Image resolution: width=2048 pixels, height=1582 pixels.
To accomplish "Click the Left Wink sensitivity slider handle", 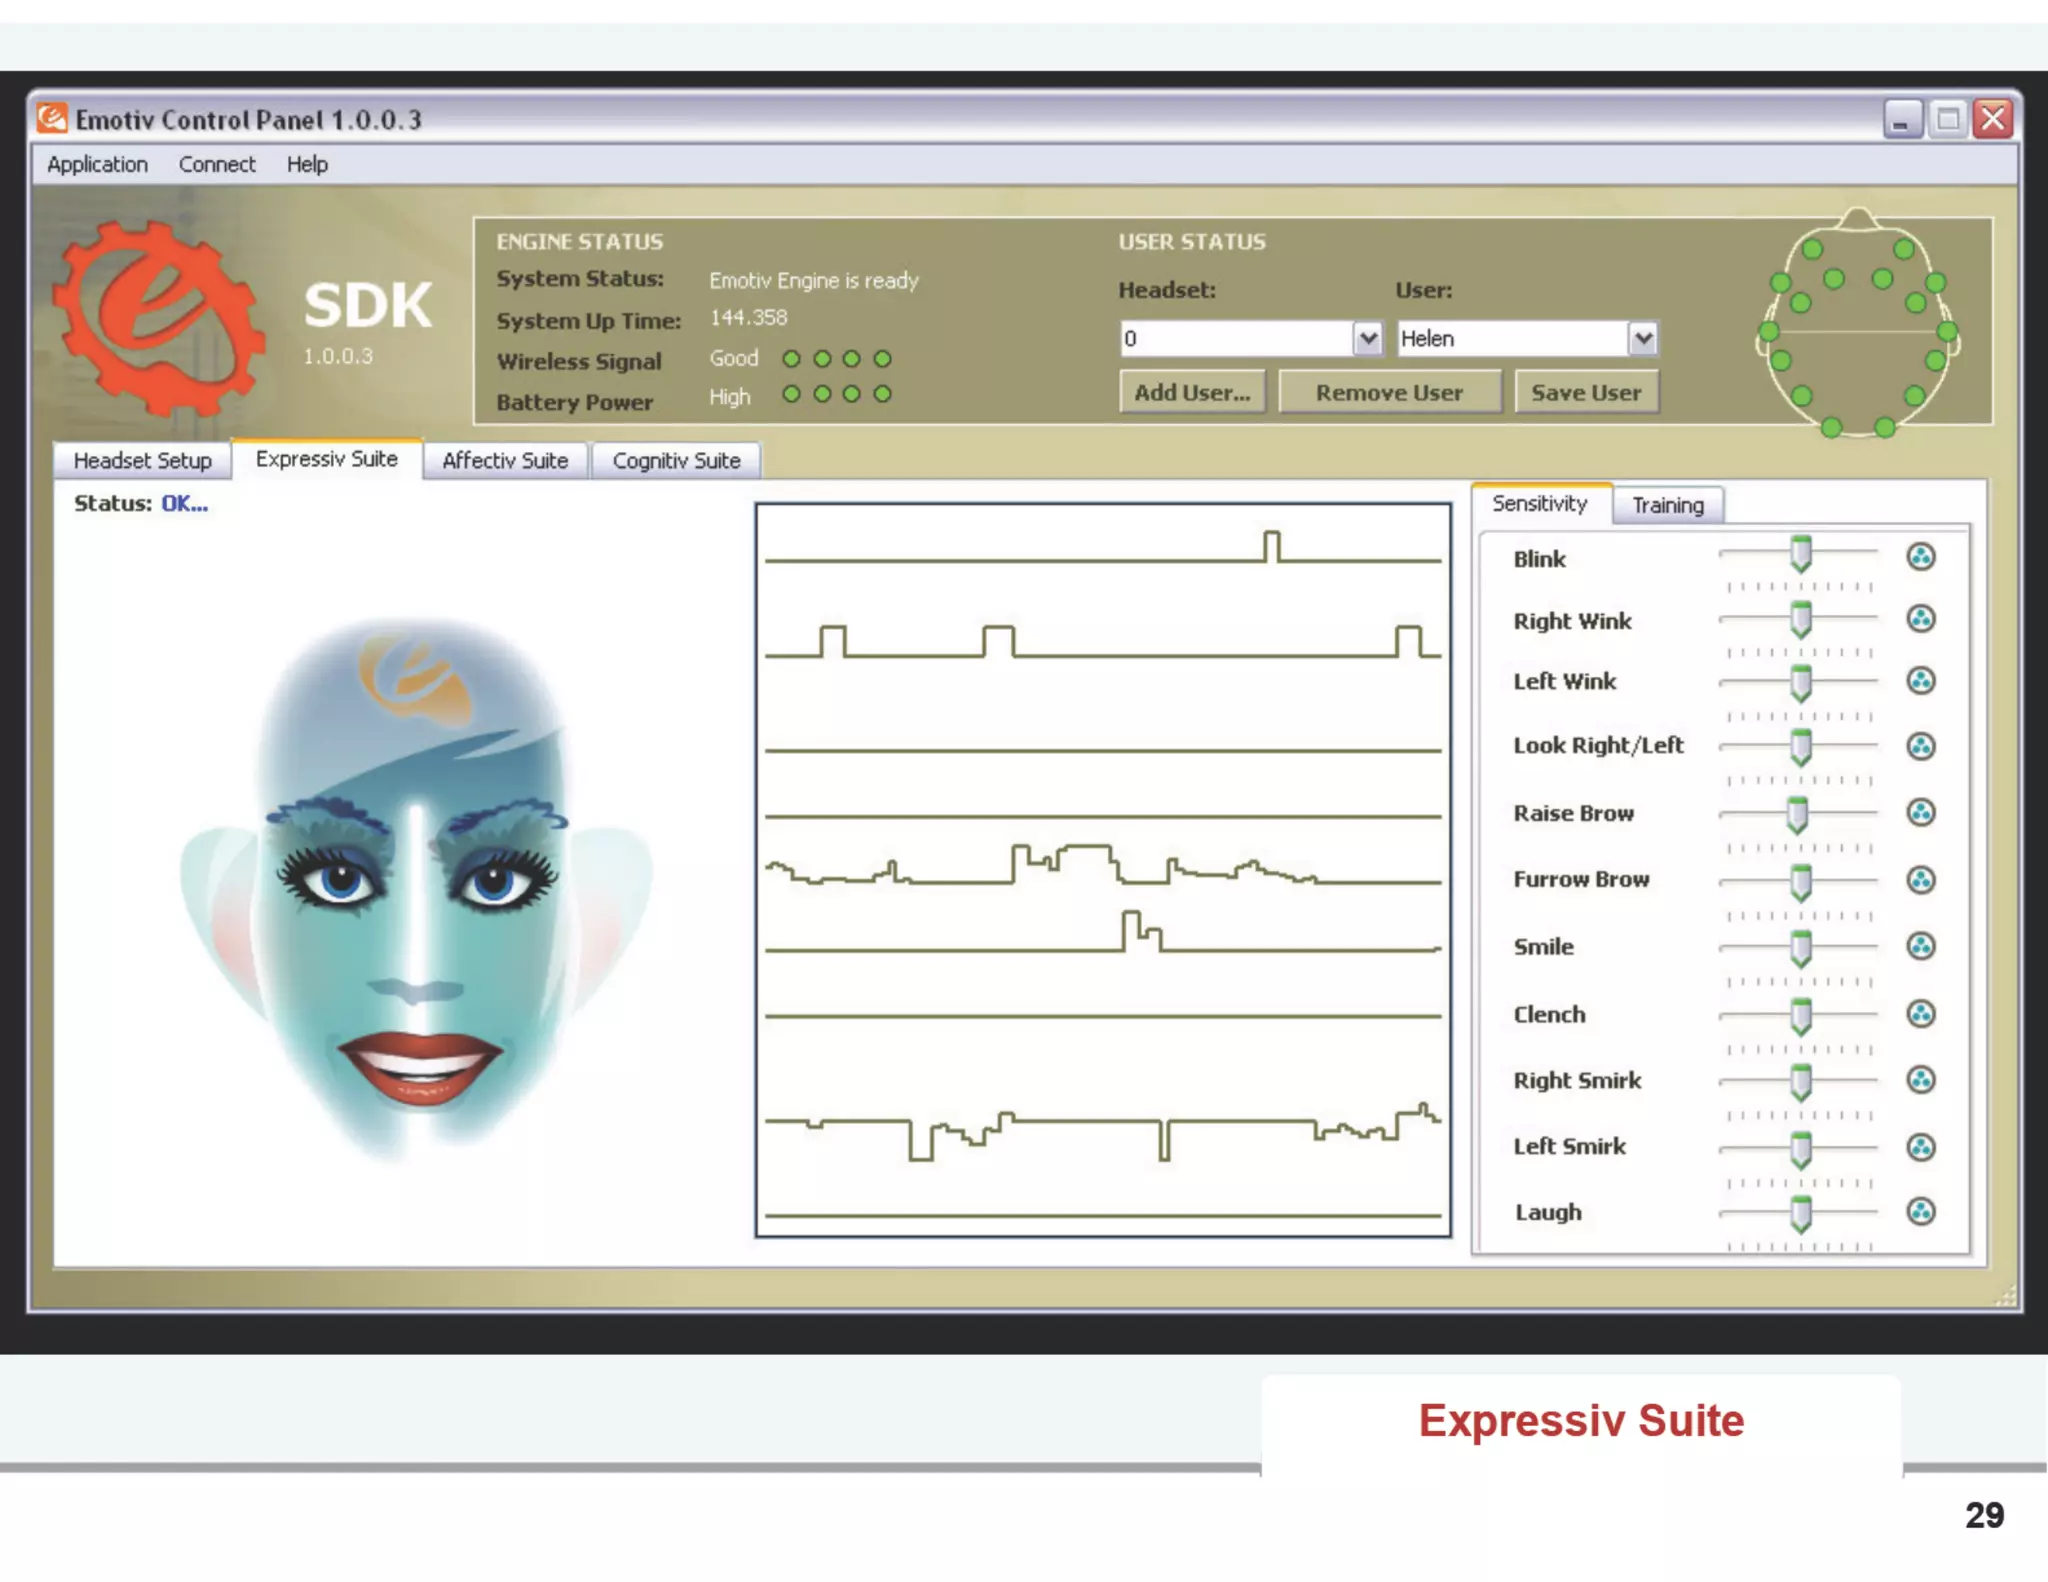I will [1801, 683].
